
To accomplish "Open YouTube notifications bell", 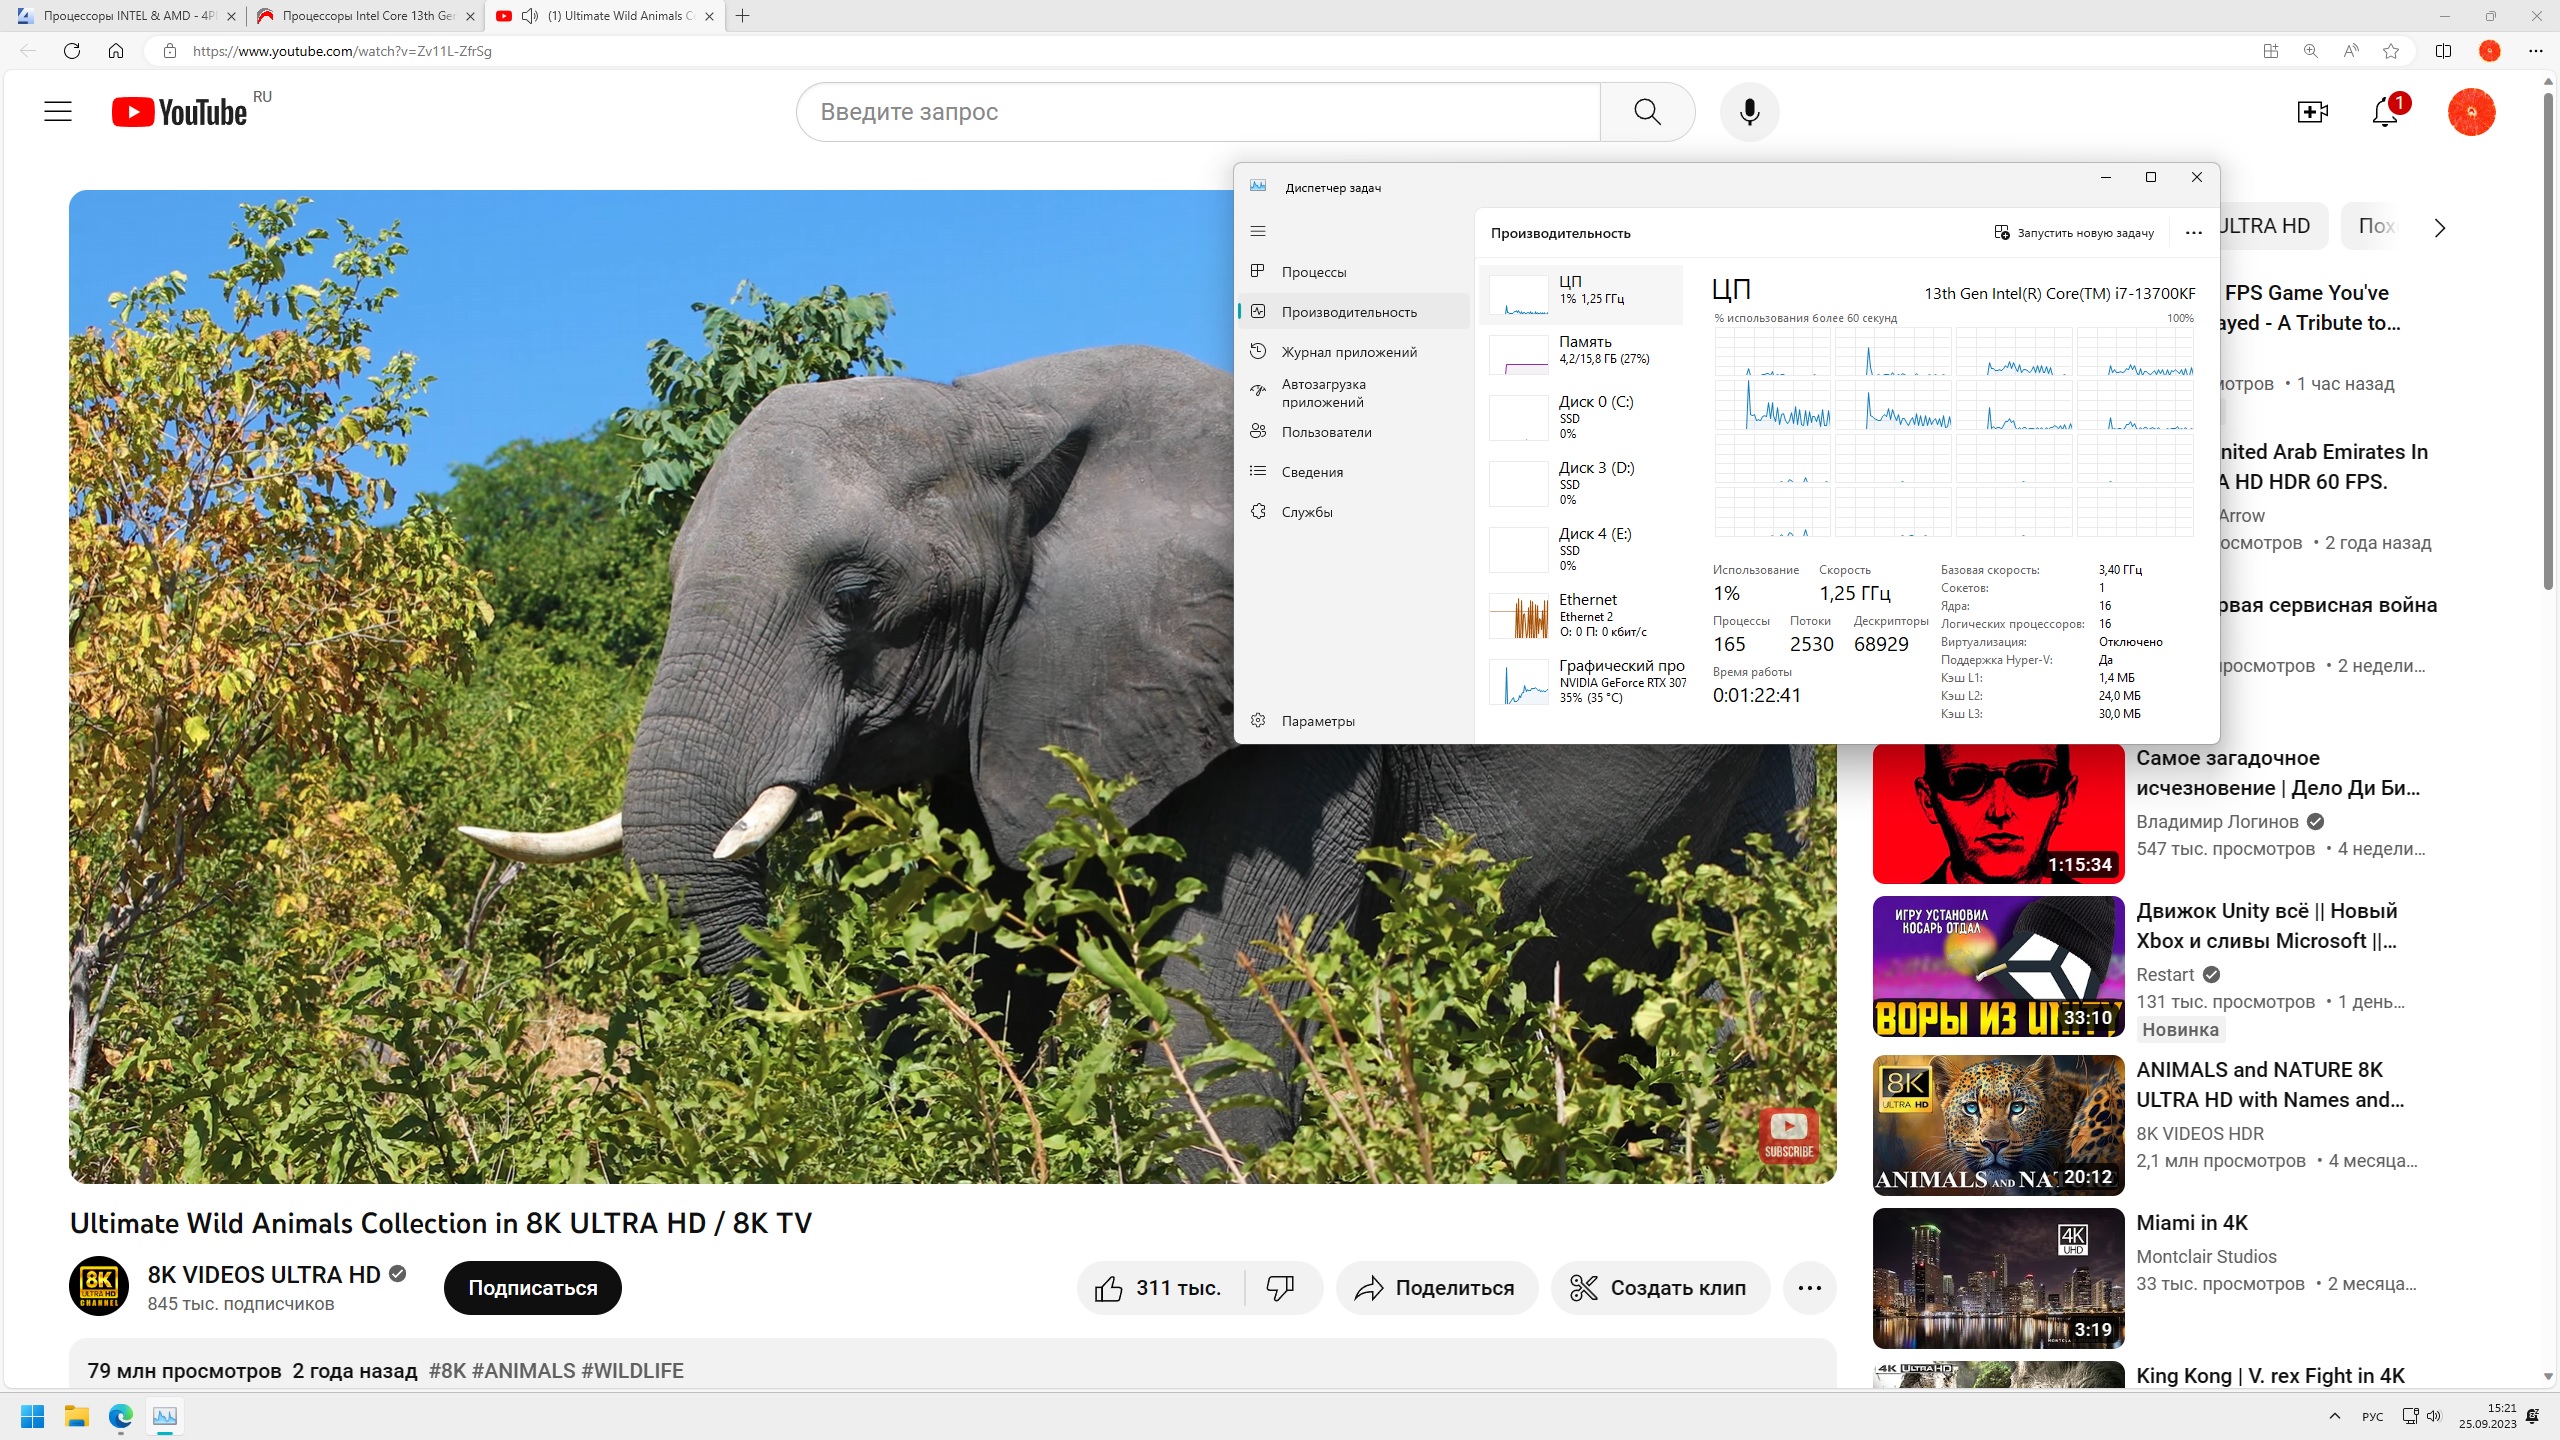I will click(x=2384, y=112).
